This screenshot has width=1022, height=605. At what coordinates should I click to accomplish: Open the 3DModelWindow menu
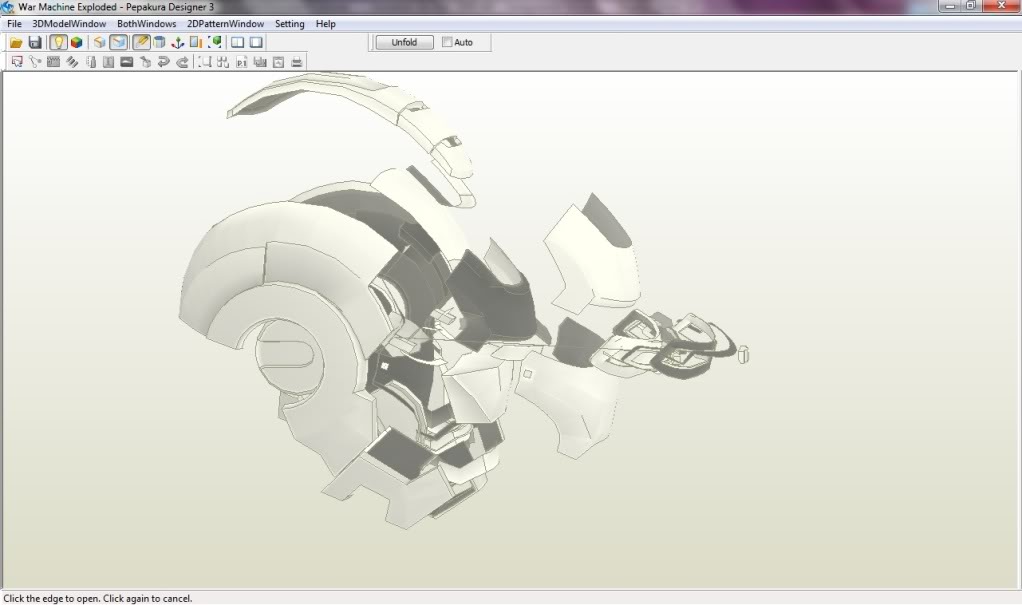(x=69, y=24)
